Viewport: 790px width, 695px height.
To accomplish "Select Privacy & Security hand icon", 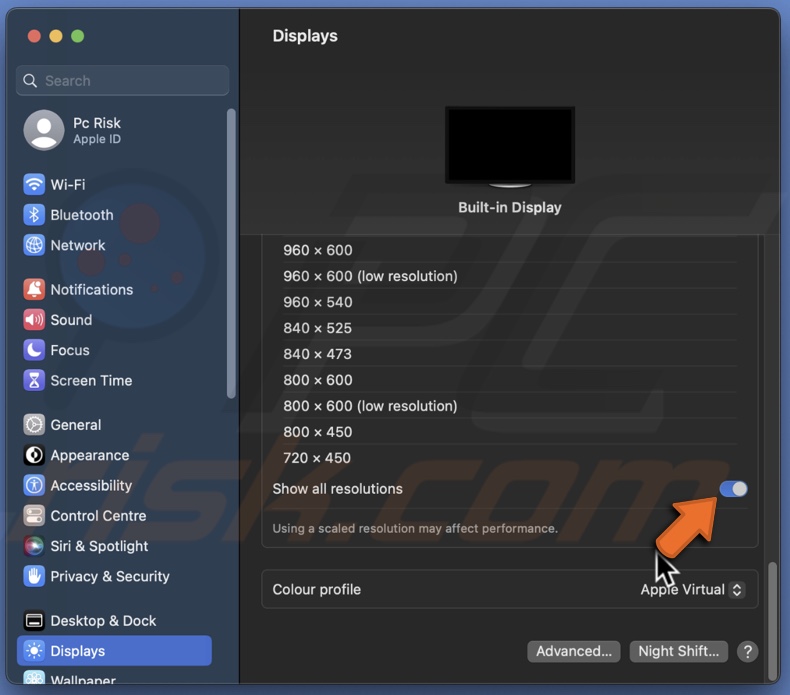I will click(34, 576).
